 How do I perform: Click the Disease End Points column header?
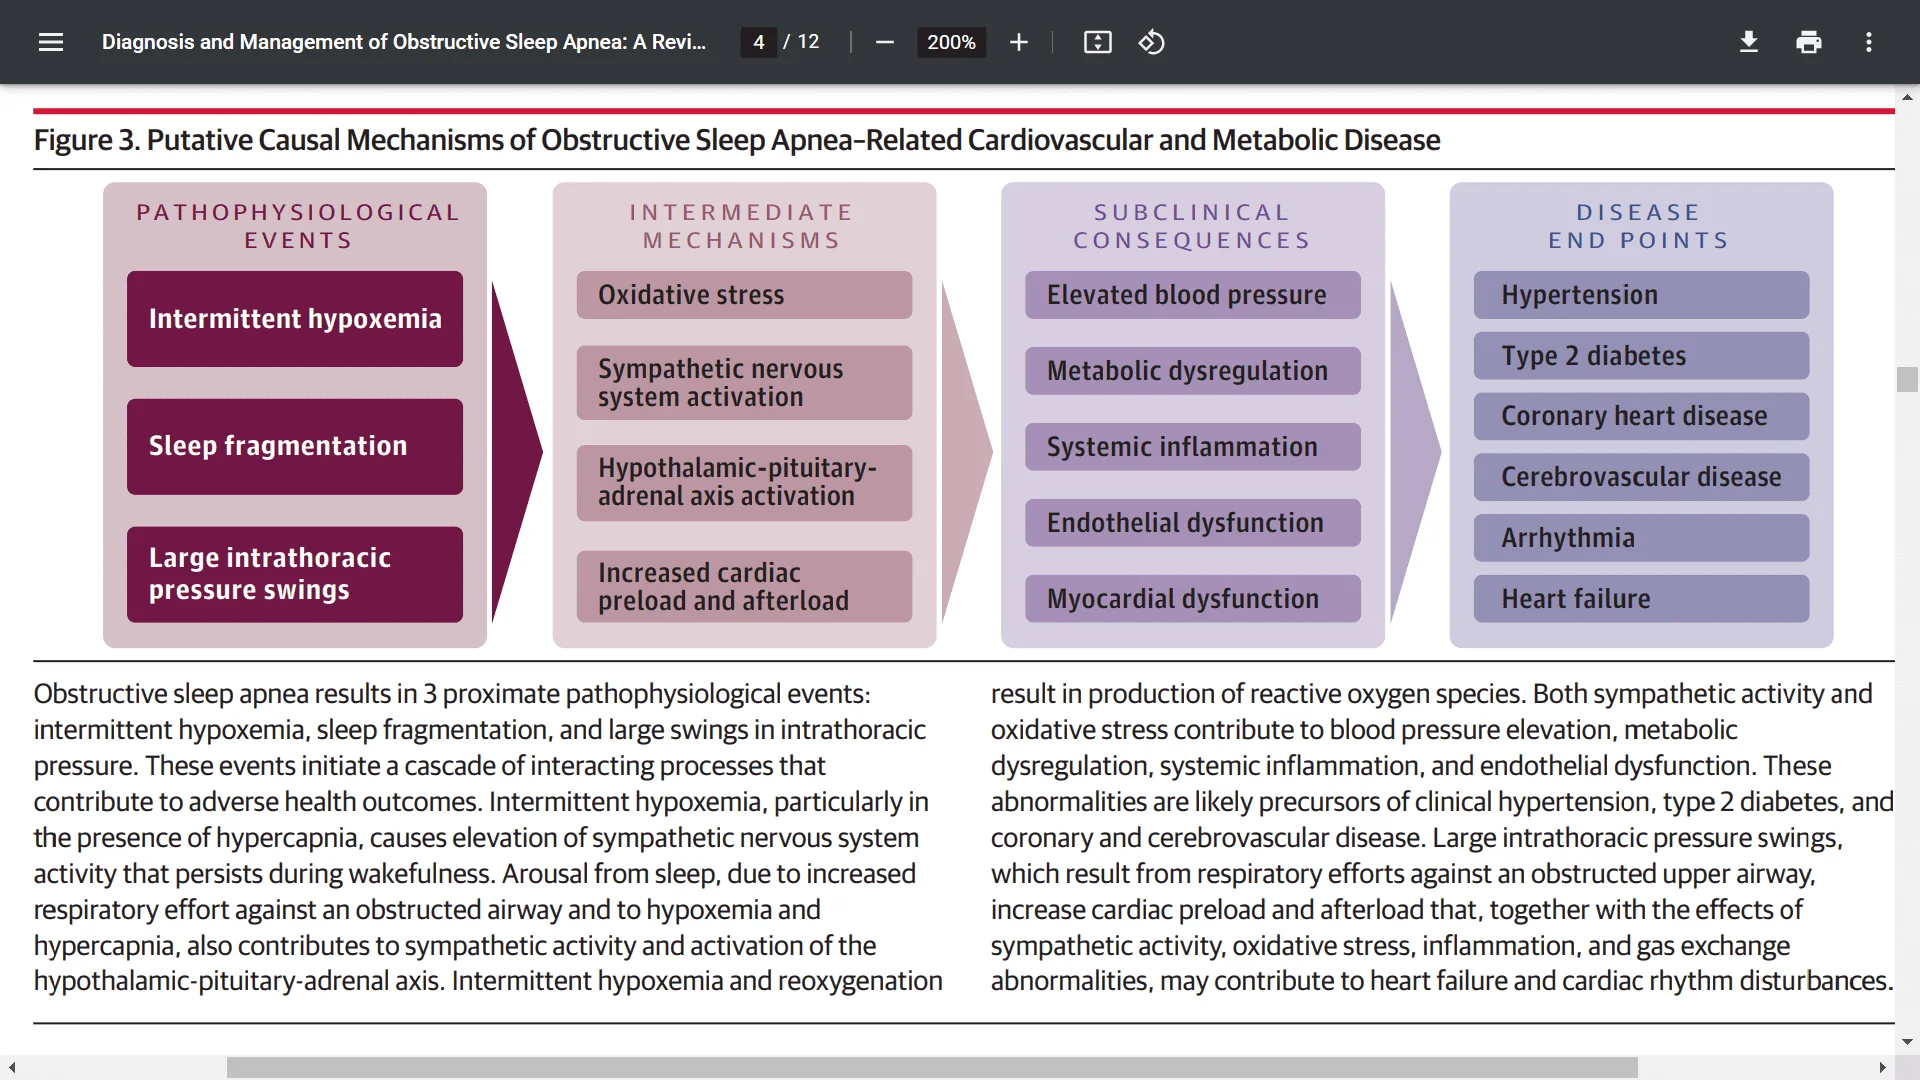point(1639,226)
